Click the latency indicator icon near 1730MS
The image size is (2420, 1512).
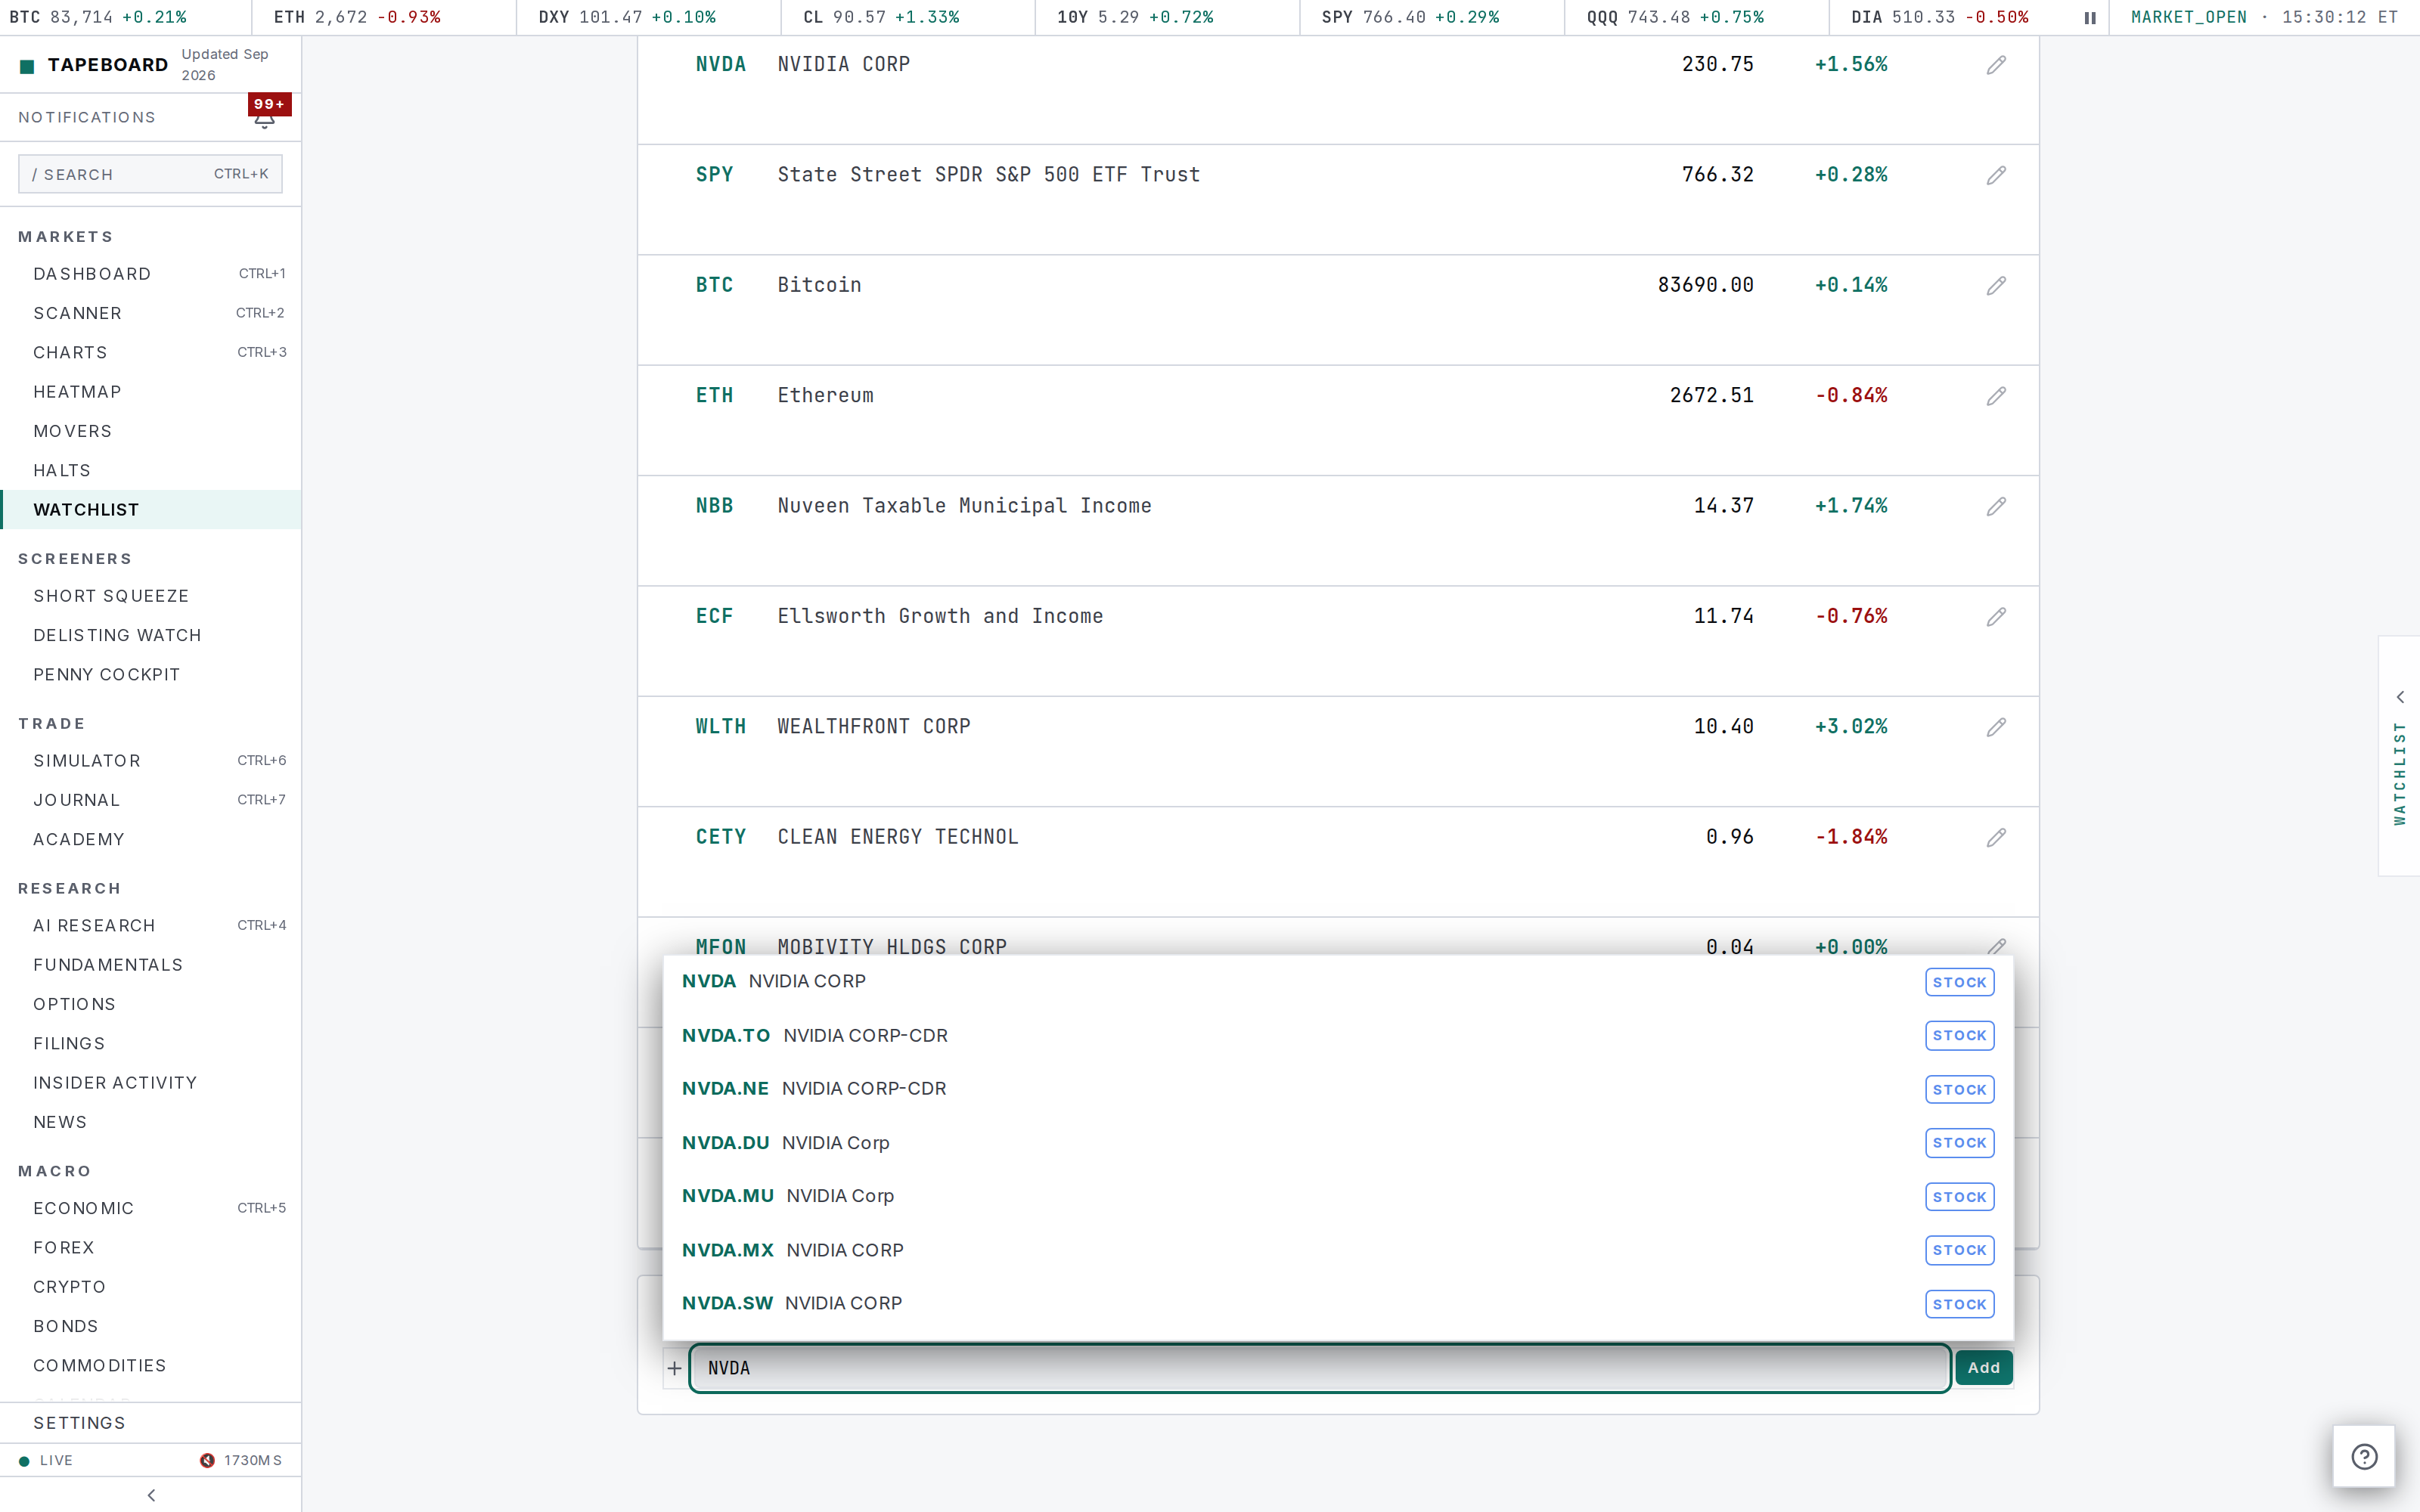pyautogui.click(x=207, y=1460)
